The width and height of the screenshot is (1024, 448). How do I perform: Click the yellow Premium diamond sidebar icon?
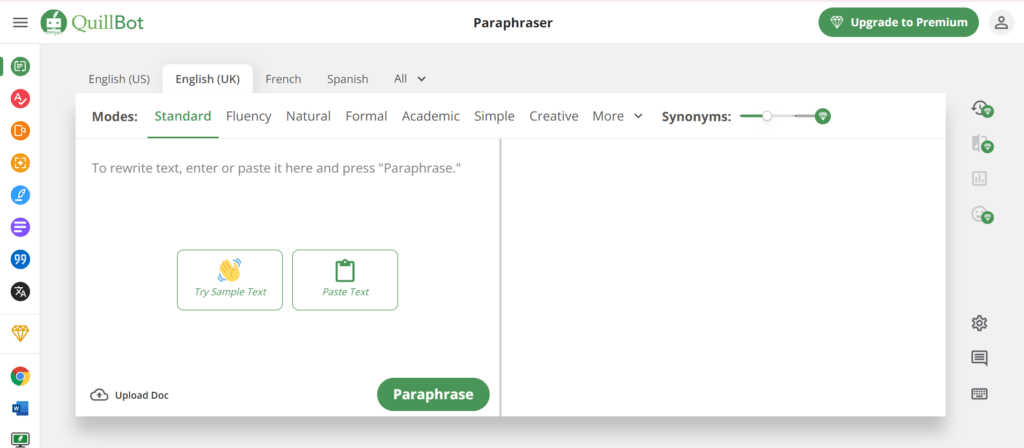(20, 333)
